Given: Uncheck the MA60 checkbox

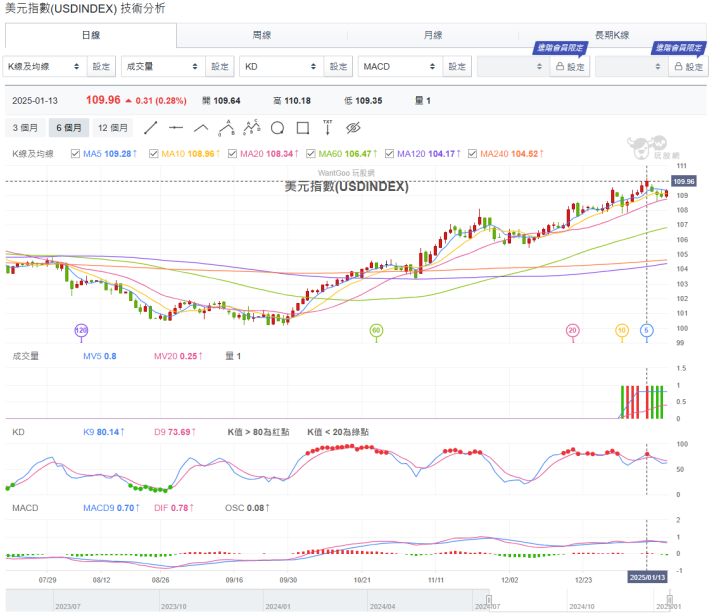Looking at the screenshot, I should 311,154.
